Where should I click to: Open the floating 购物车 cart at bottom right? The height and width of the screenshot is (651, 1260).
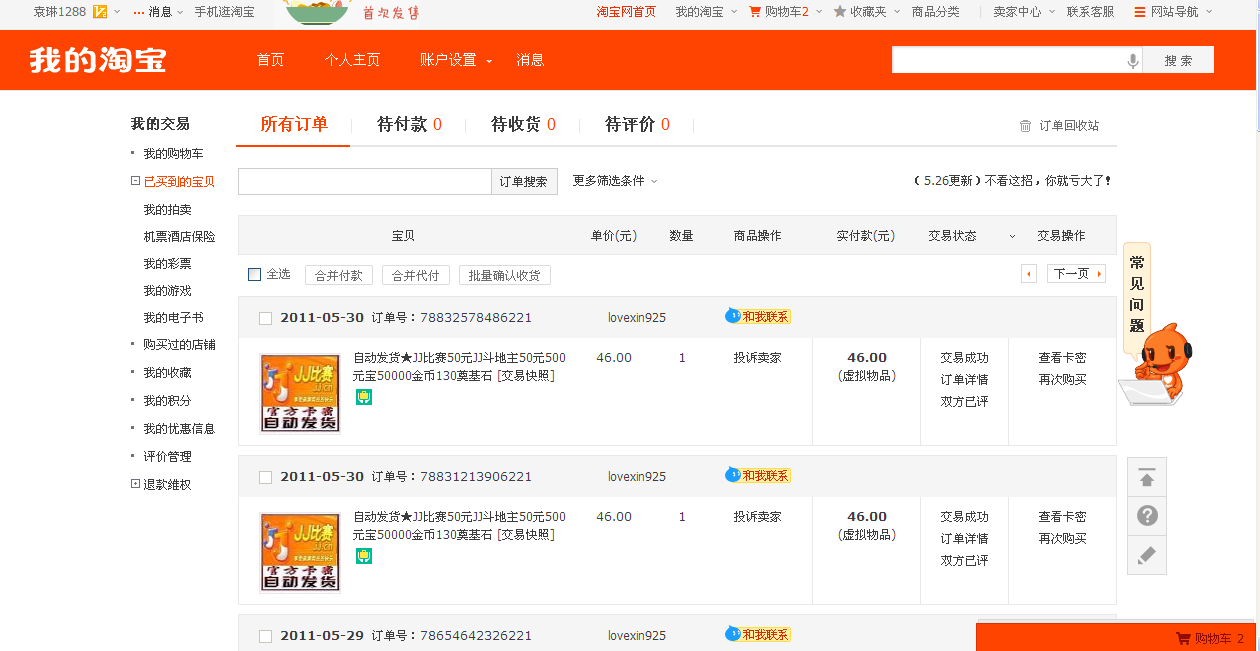pos(1209,638)
